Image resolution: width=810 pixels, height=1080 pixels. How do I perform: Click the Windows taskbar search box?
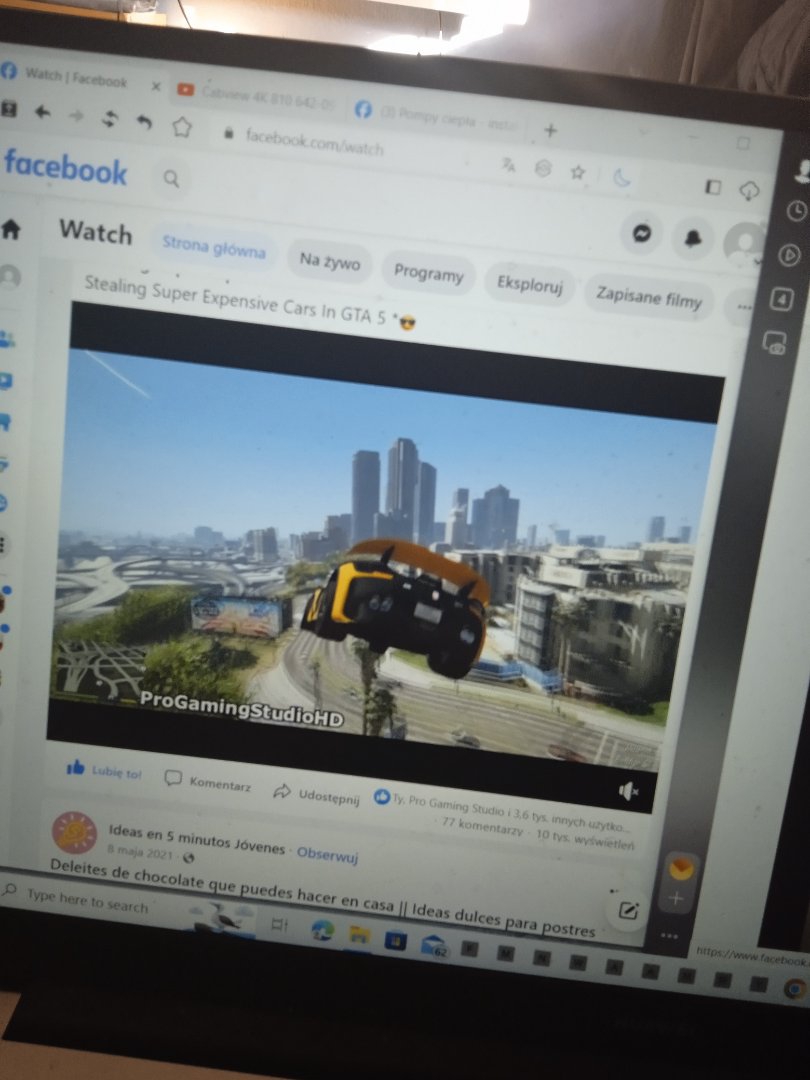[x=88, y=900]
